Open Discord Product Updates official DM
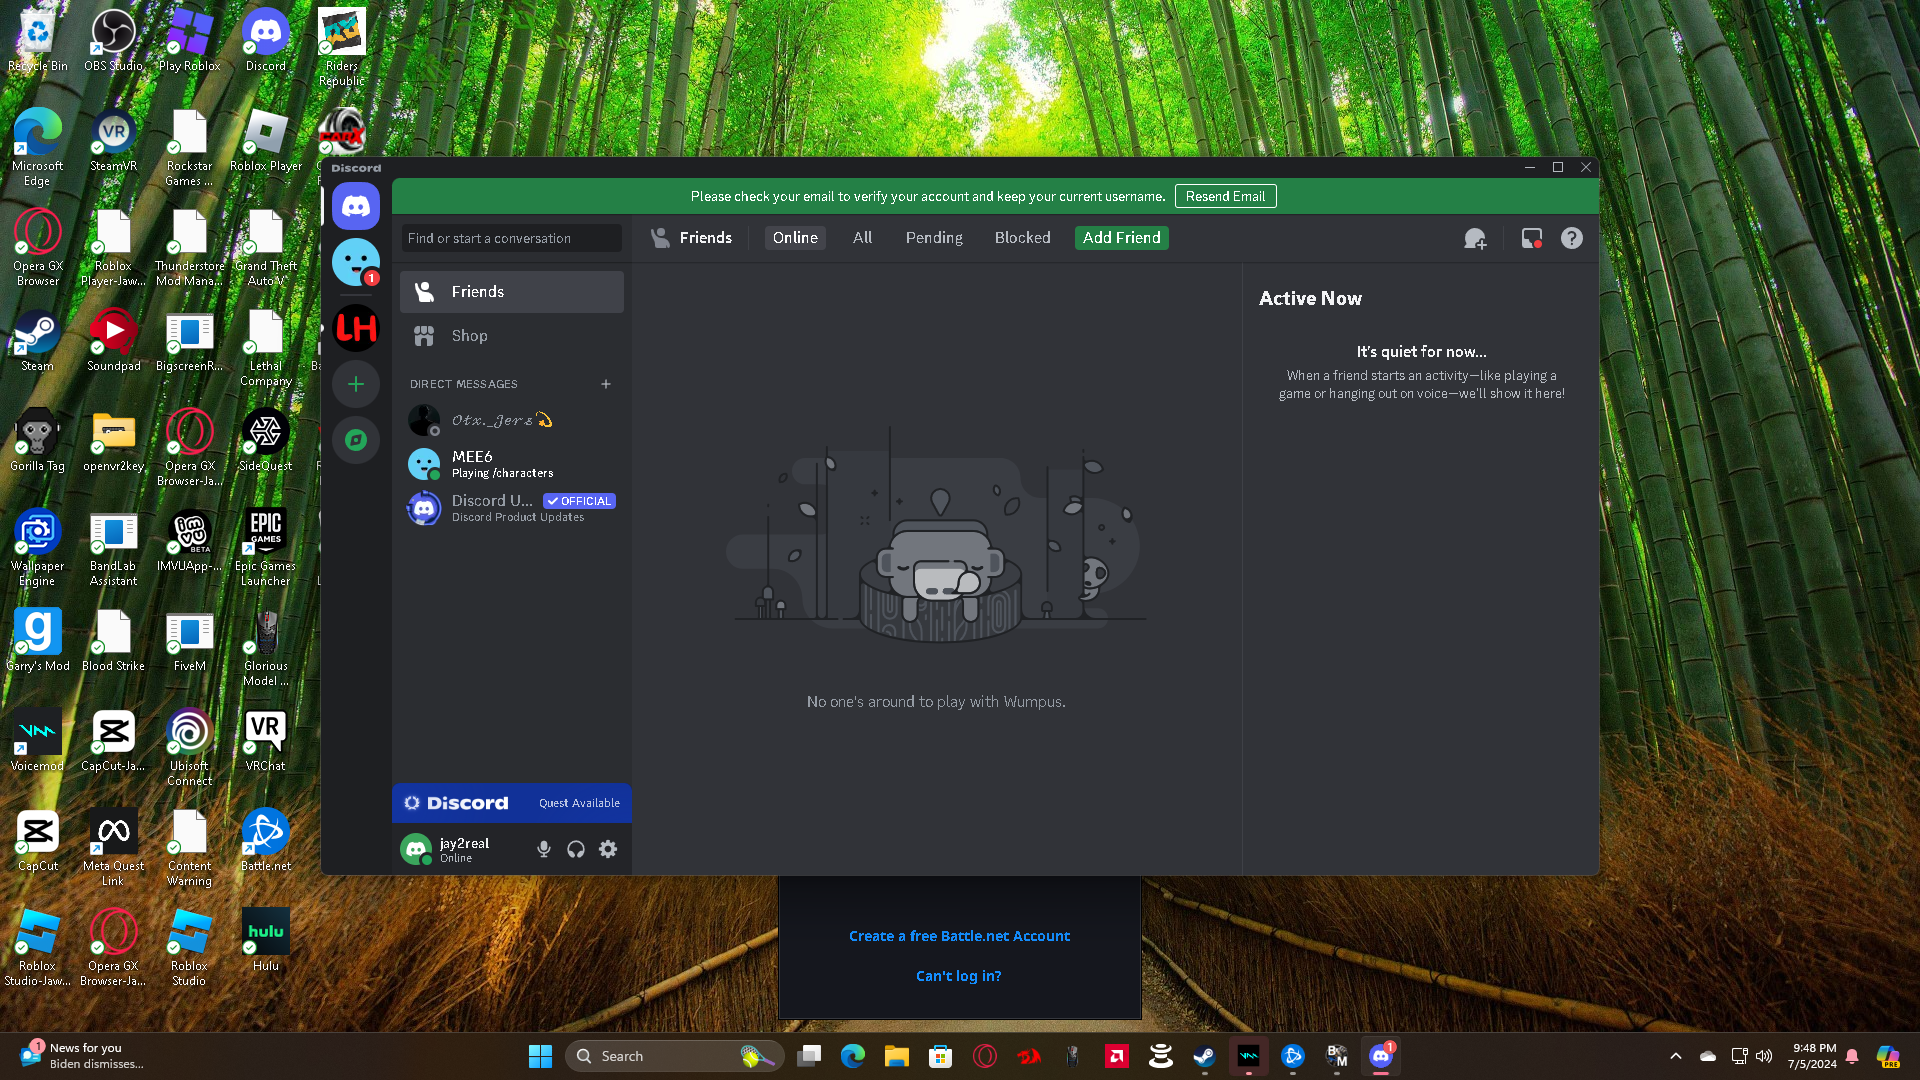This screenshot has height=1080, width=1920. (512, 508)
